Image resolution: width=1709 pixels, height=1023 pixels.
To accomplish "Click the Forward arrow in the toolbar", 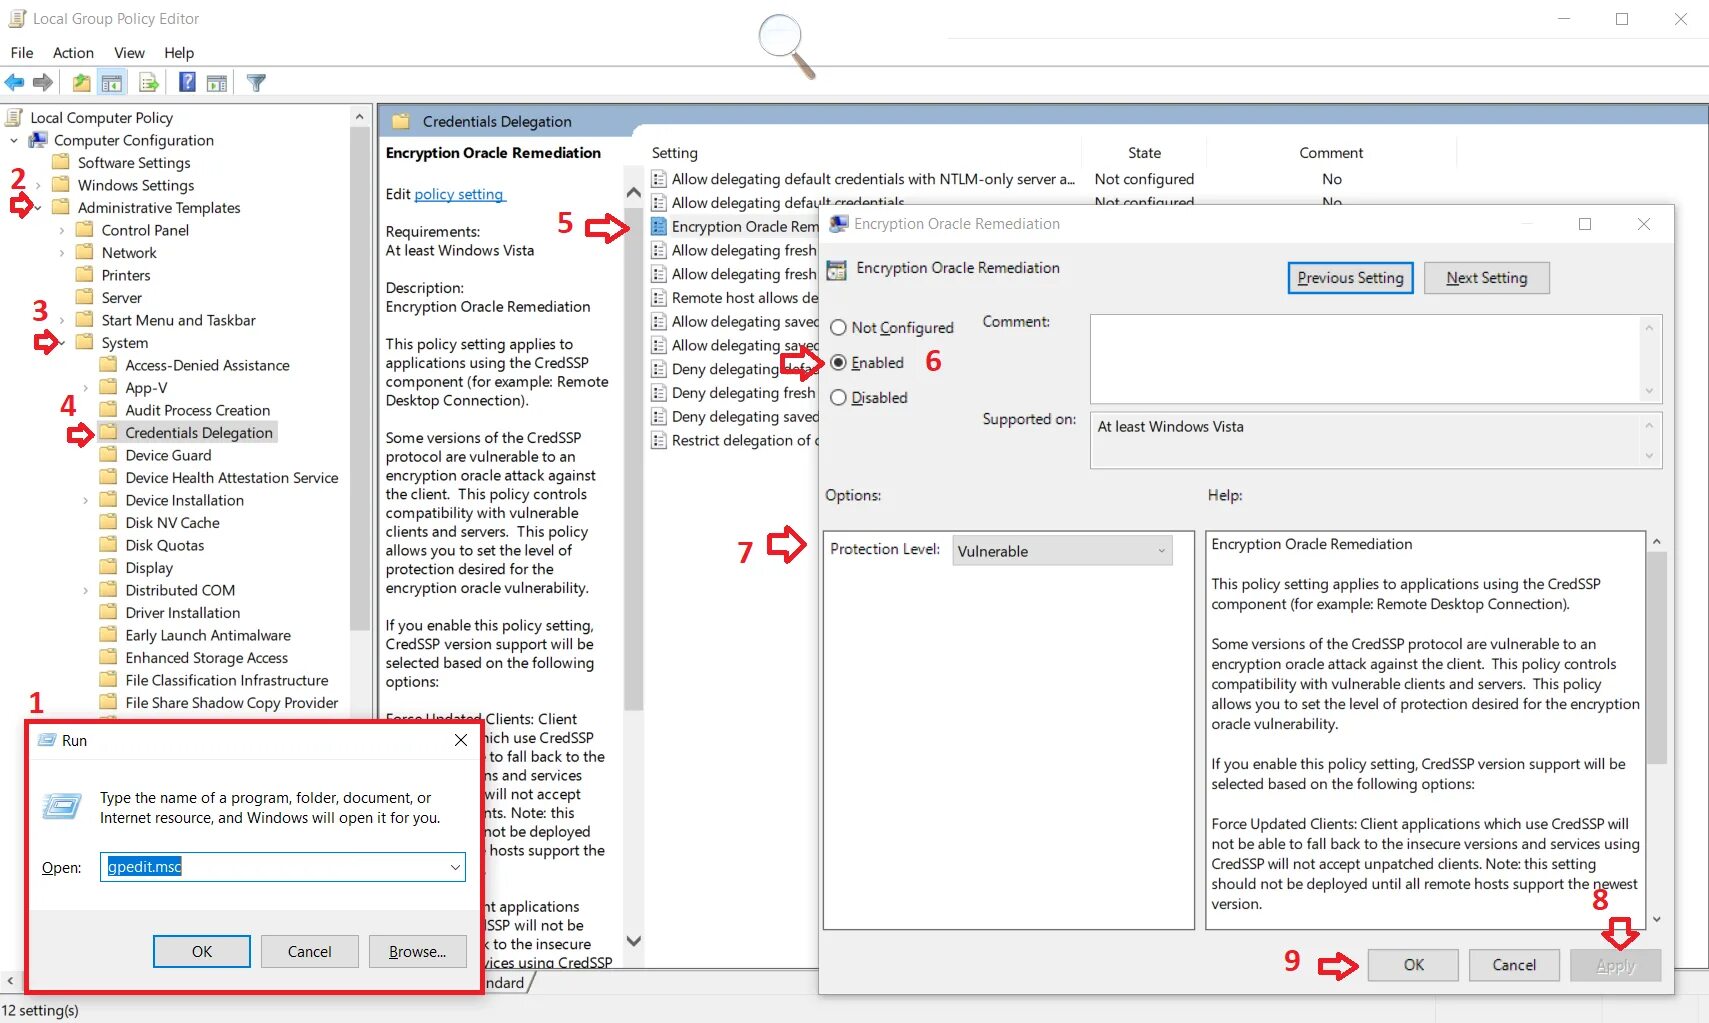I will click(42, 83).
